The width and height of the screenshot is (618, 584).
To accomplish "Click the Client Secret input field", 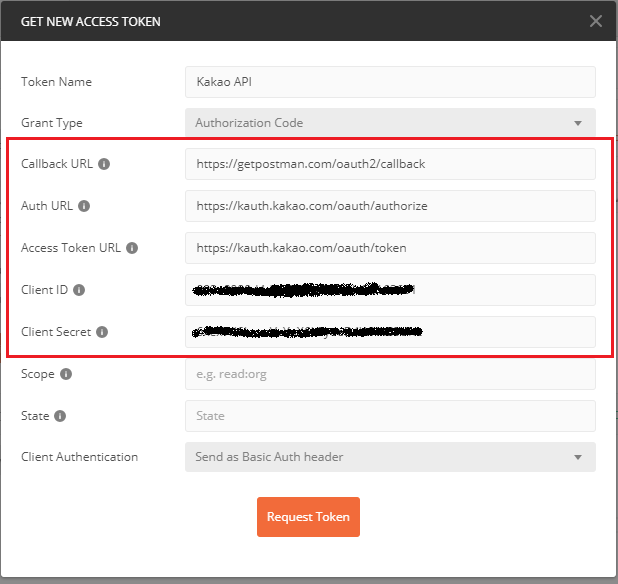I will click(390, 332).
